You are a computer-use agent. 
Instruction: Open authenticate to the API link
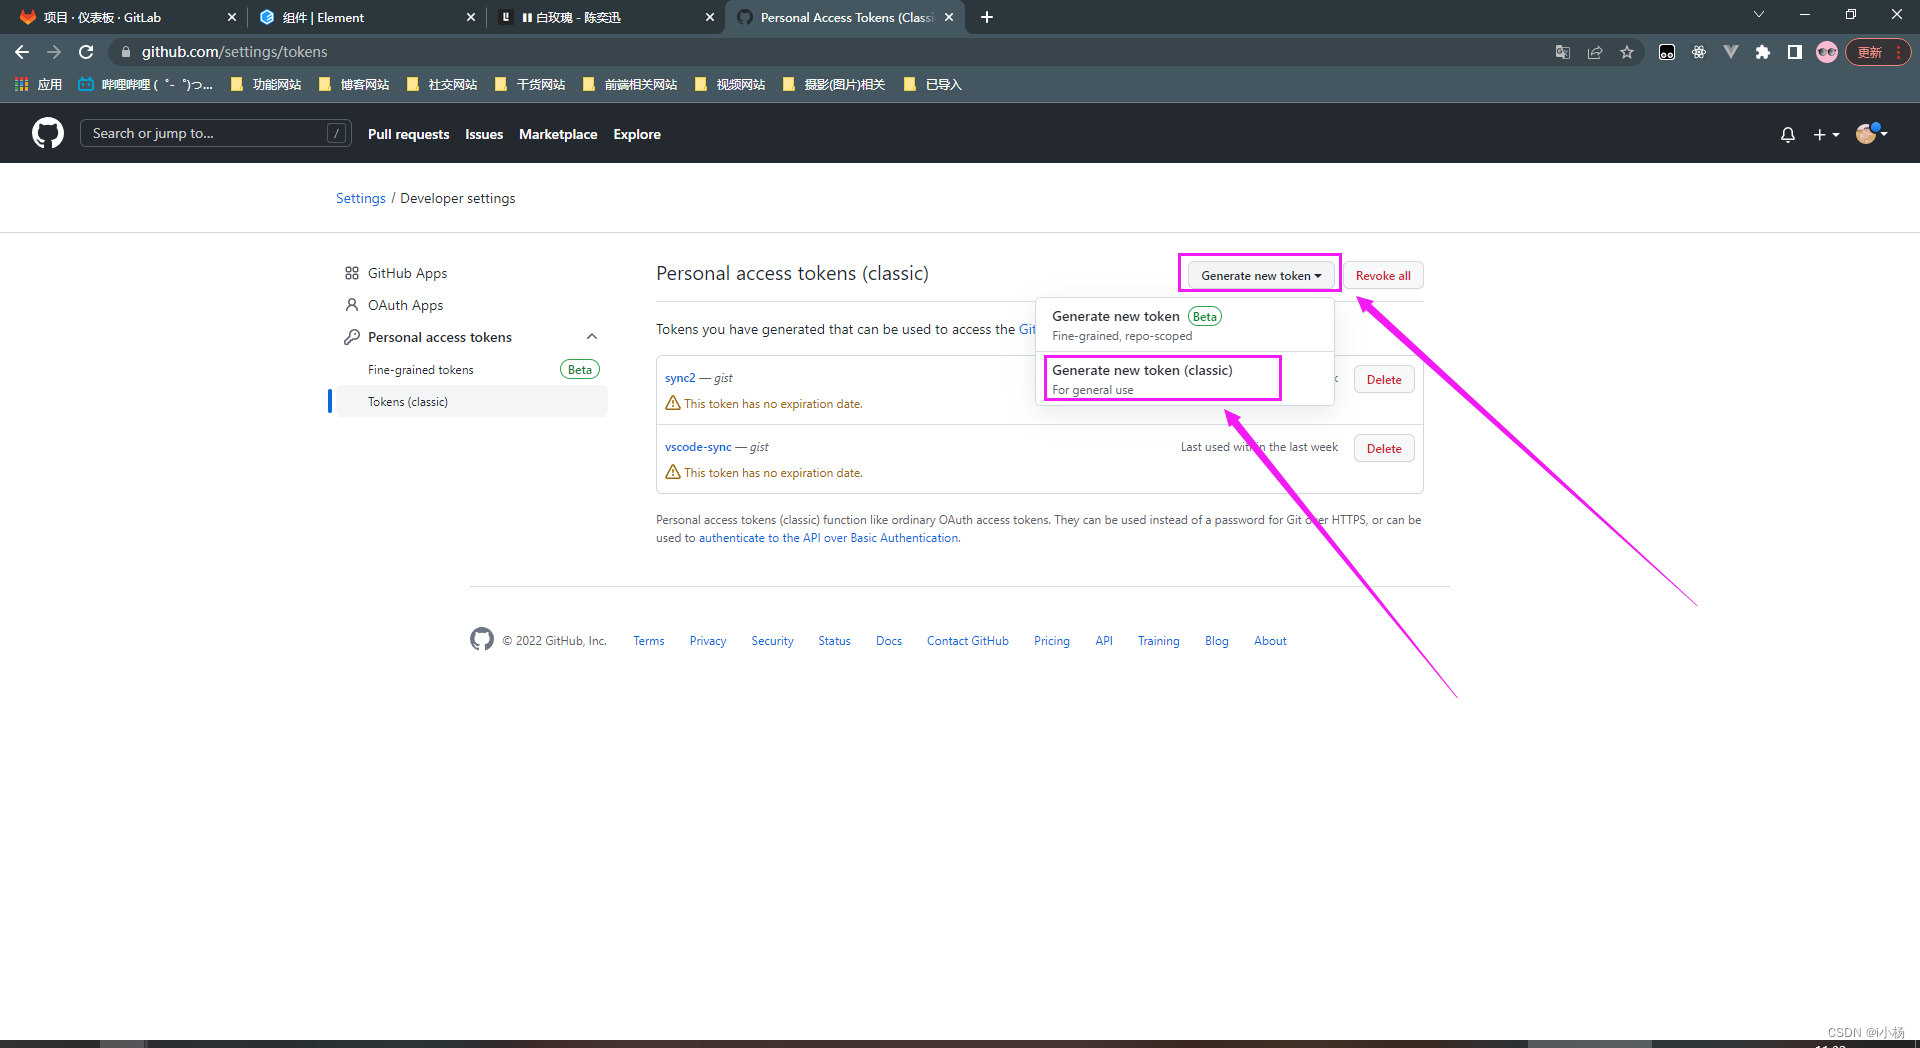point(828,538)
